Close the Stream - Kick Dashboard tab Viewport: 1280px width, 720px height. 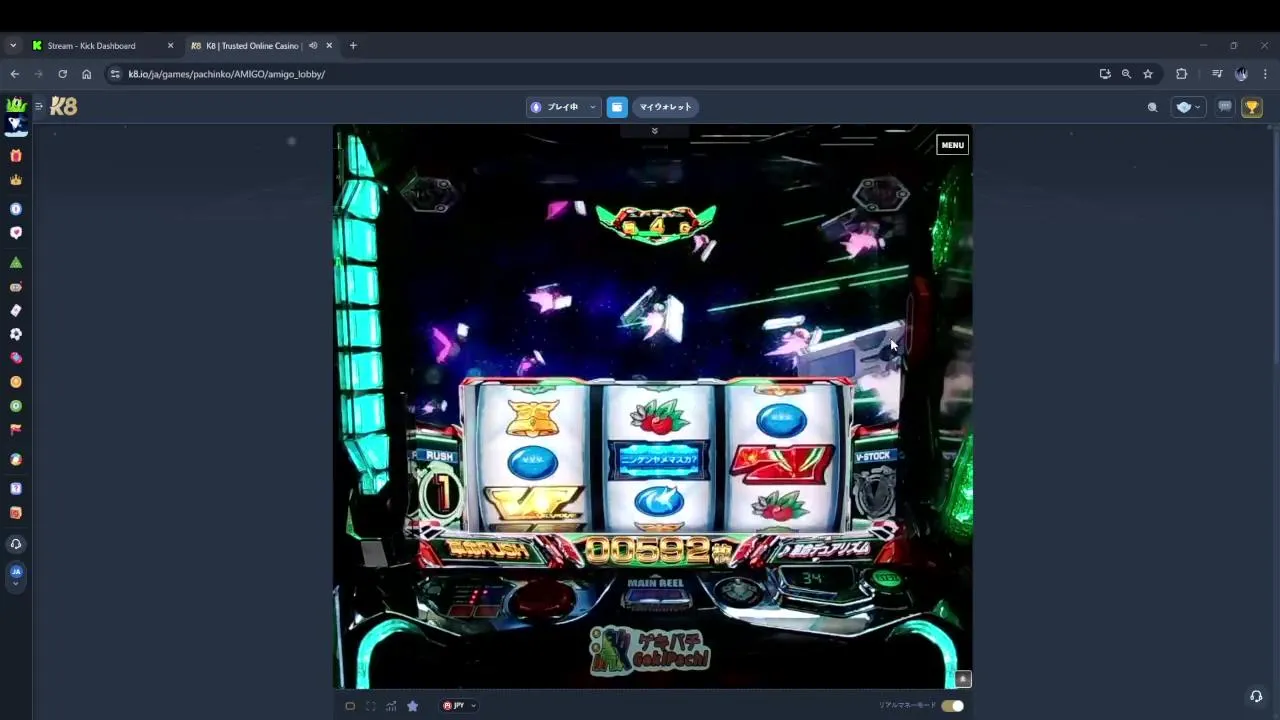pyautogui.click(x=170, y=46)
